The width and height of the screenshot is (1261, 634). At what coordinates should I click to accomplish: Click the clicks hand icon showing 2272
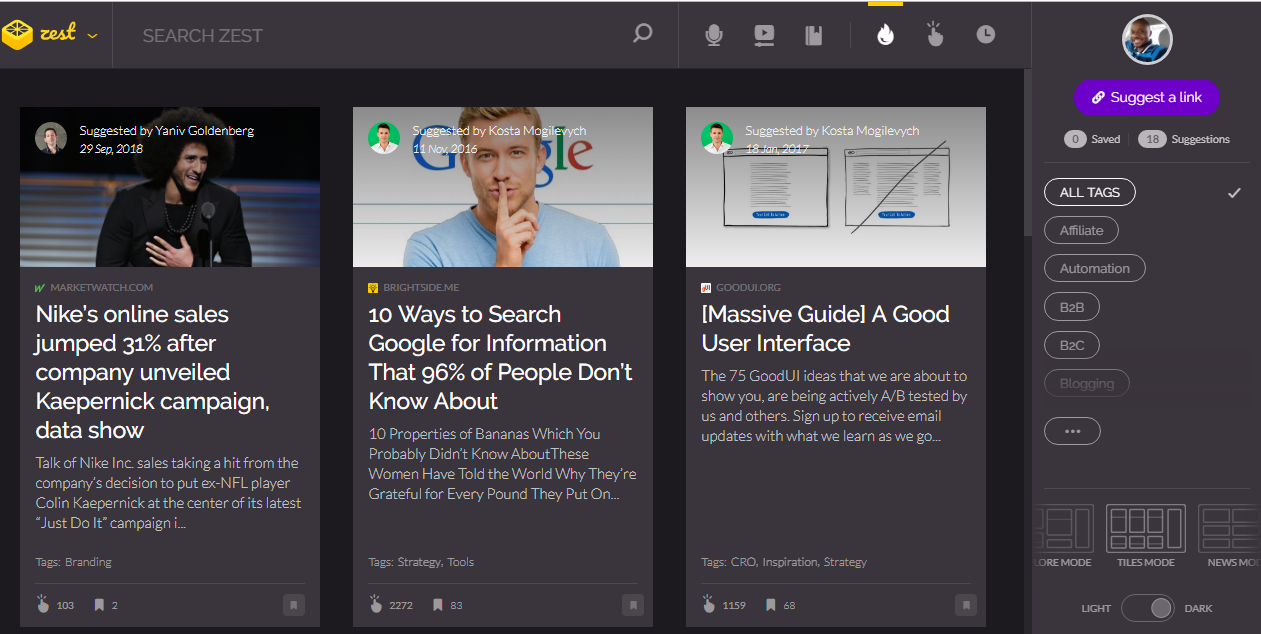(x=375, y=604)
